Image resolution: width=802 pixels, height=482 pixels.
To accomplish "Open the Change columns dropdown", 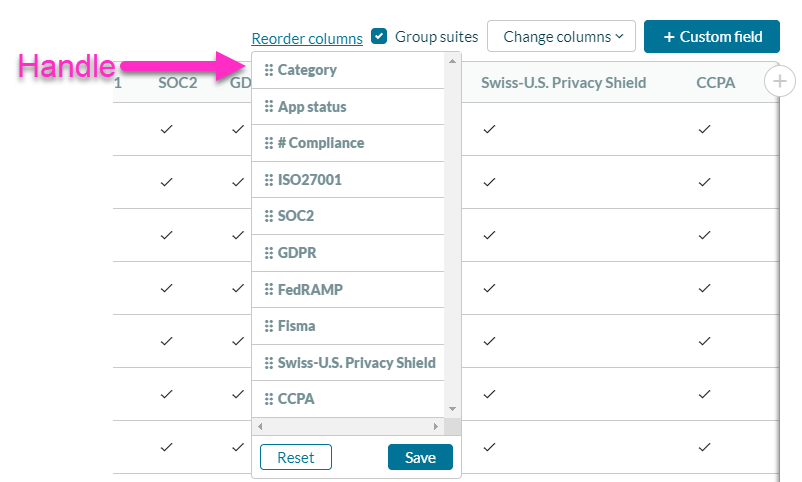I will pos(561,36).
